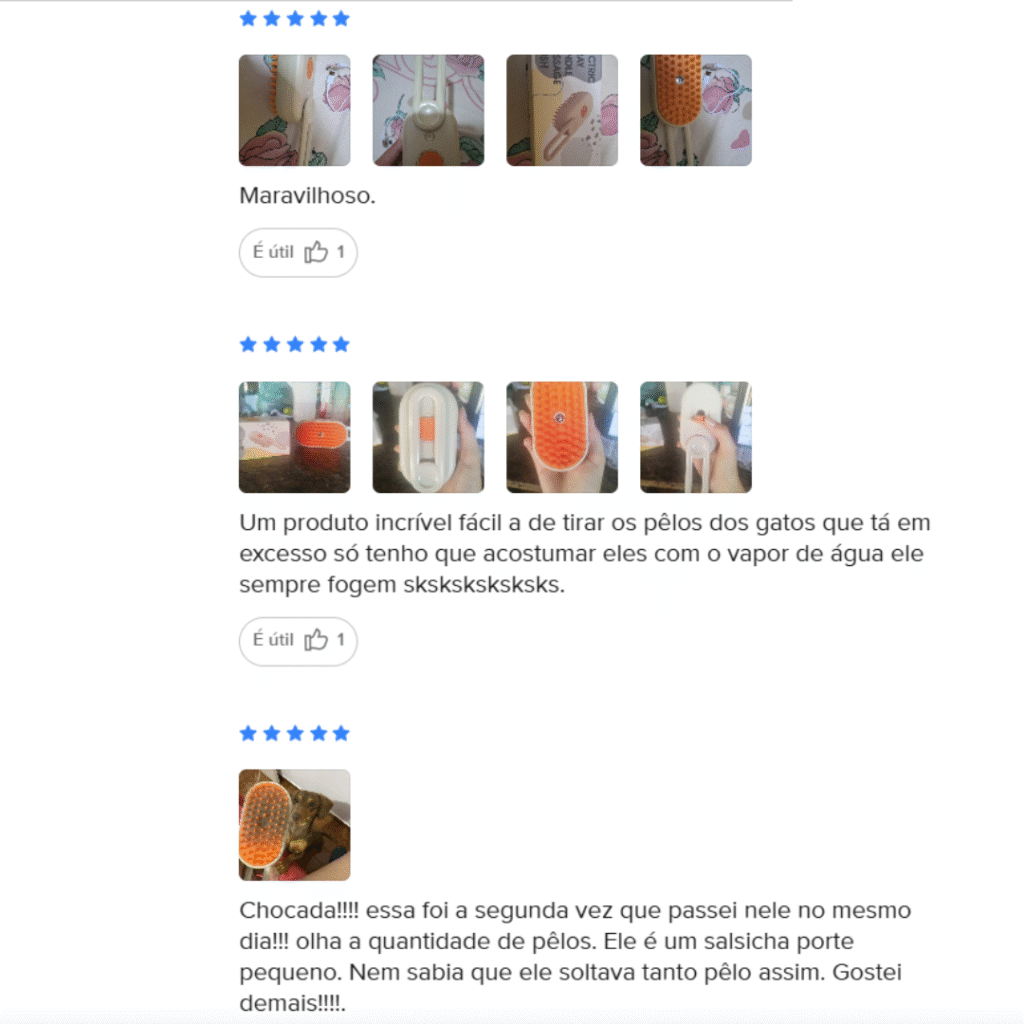Click thumbs-up icon under the Maravilhoso review
Viewport: 1024px width, 1024px height.
(x=316, y=252)
